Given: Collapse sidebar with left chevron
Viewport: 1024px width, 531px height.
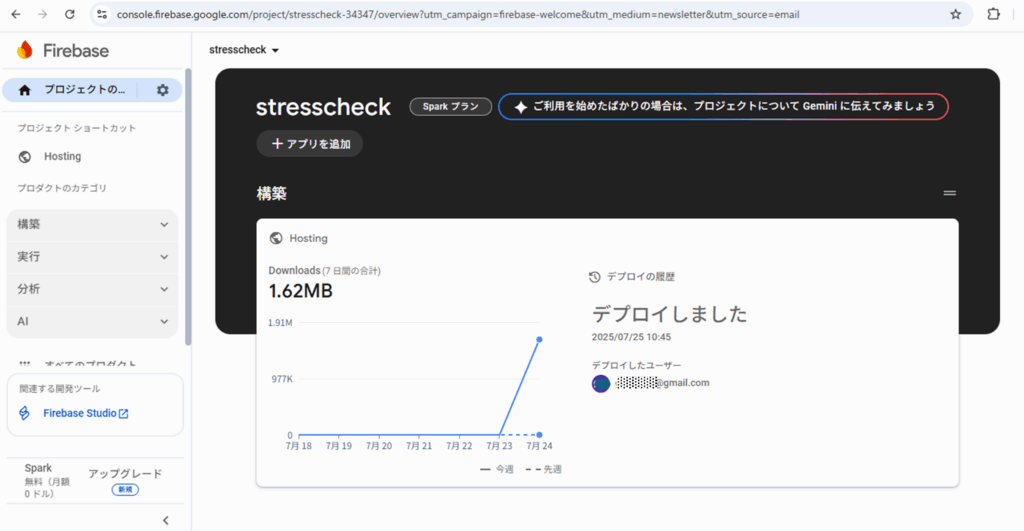Looking at the screenshot, I should click(166, 521).
